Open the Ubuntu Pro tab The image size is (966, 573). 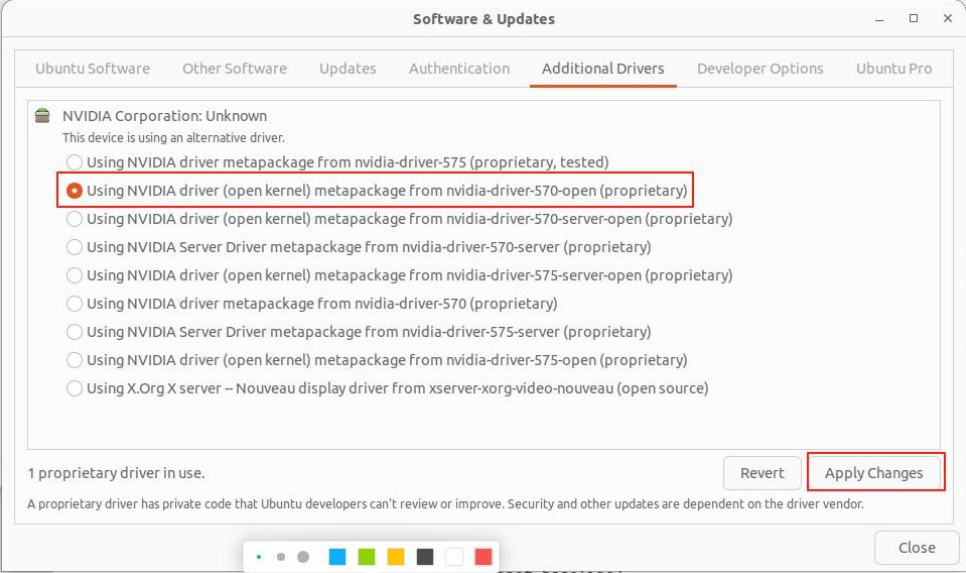click(894, 68)
